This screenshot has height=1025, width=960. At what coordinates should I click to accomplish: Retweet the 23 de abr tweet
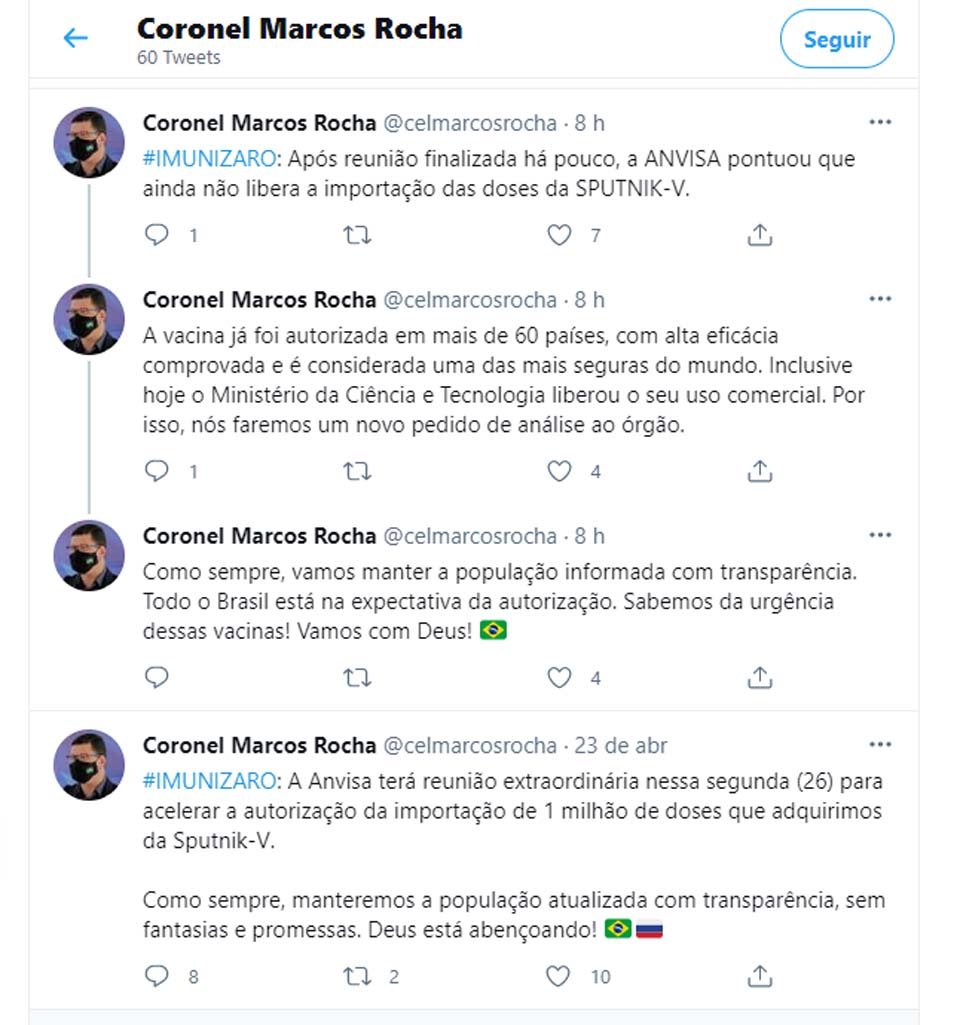(357, 976)
